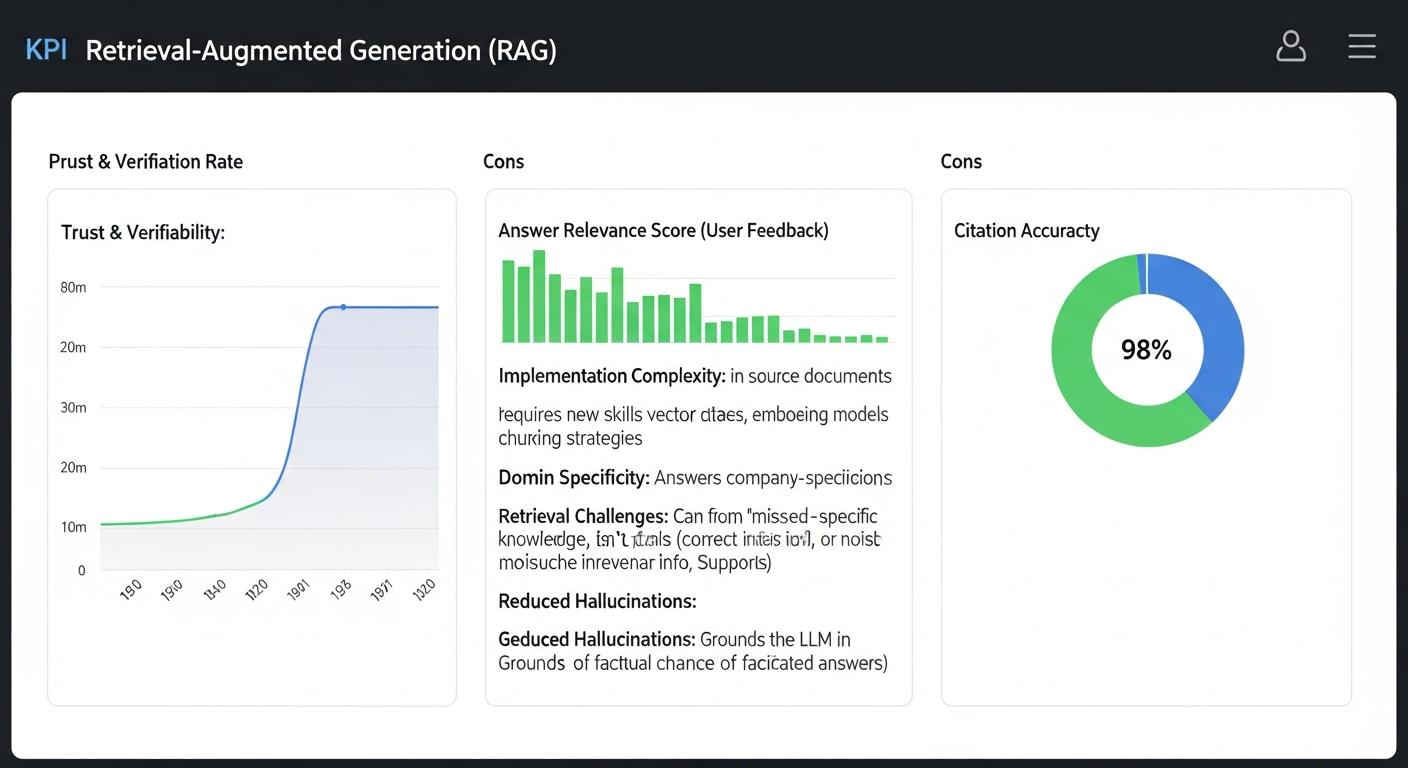Click the blue KPI logo
Image resolution: width=1408 pixels, height=768 pixels.
(46, 50)
